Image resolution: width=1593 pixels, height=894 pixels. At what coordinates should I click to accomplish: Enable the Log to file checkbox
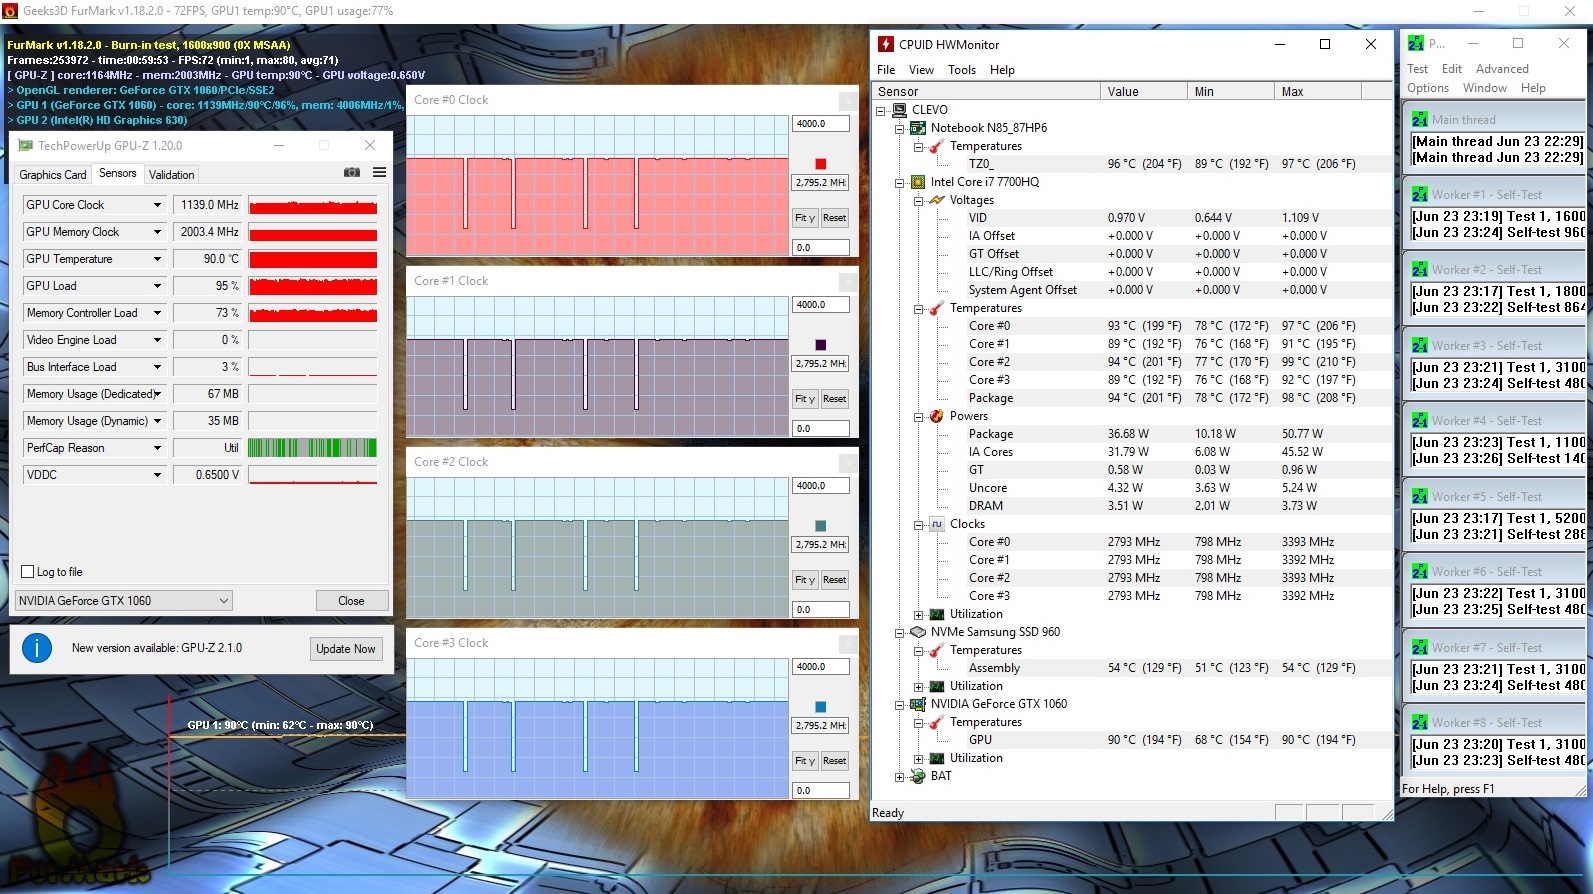point(28,572)
